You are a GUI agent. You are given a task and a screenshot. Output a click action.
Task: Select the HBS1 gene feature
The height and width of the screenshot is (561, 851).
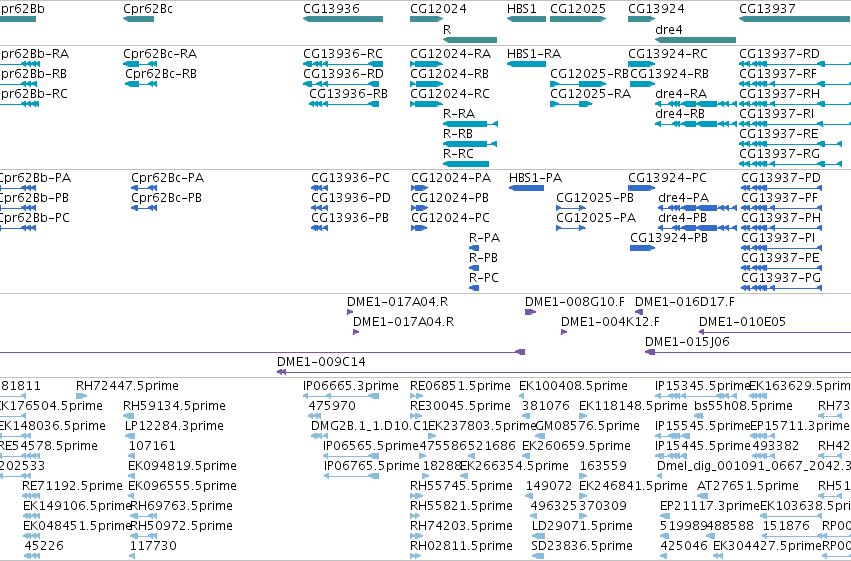(526, 19)
